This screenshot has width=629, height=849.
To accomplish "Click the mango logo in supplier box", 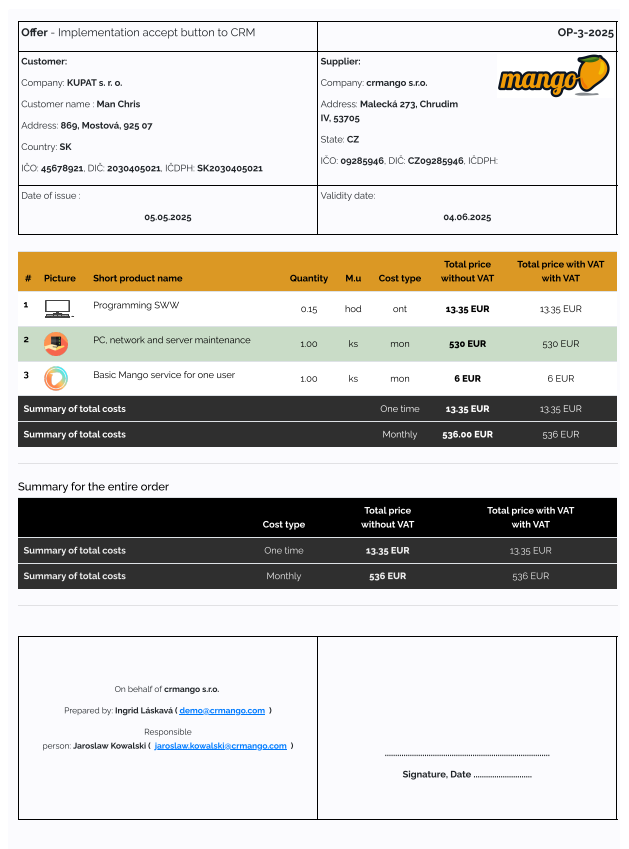I will point(554,75).
